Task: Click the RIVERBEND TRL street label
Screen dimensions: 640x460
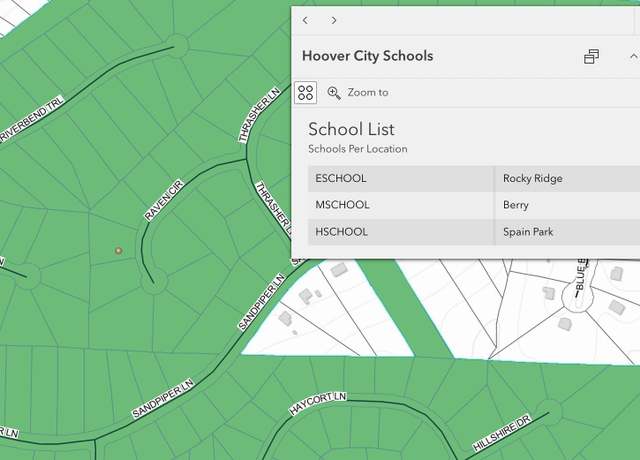Action: pos(32,119)
